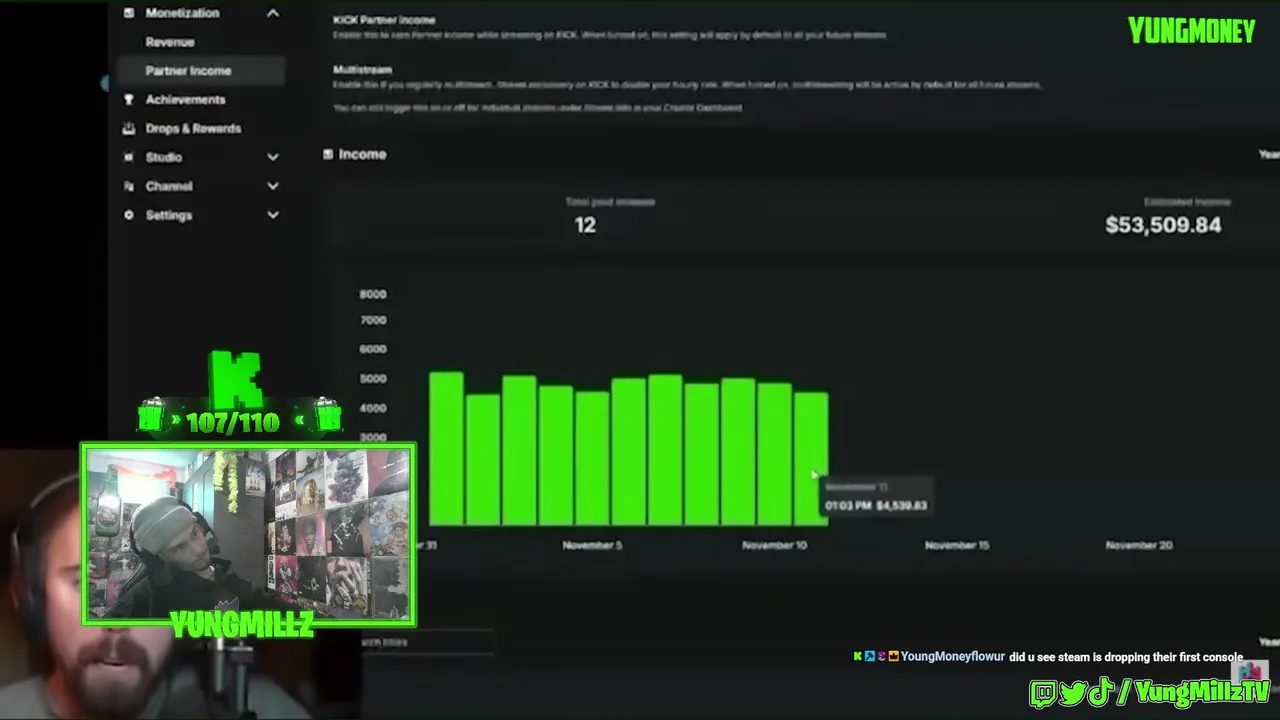Click the YUNGMILLZ name under webcam
Image resolution: width=1280 pixels, height=720 pixels.
click(243, 626)
